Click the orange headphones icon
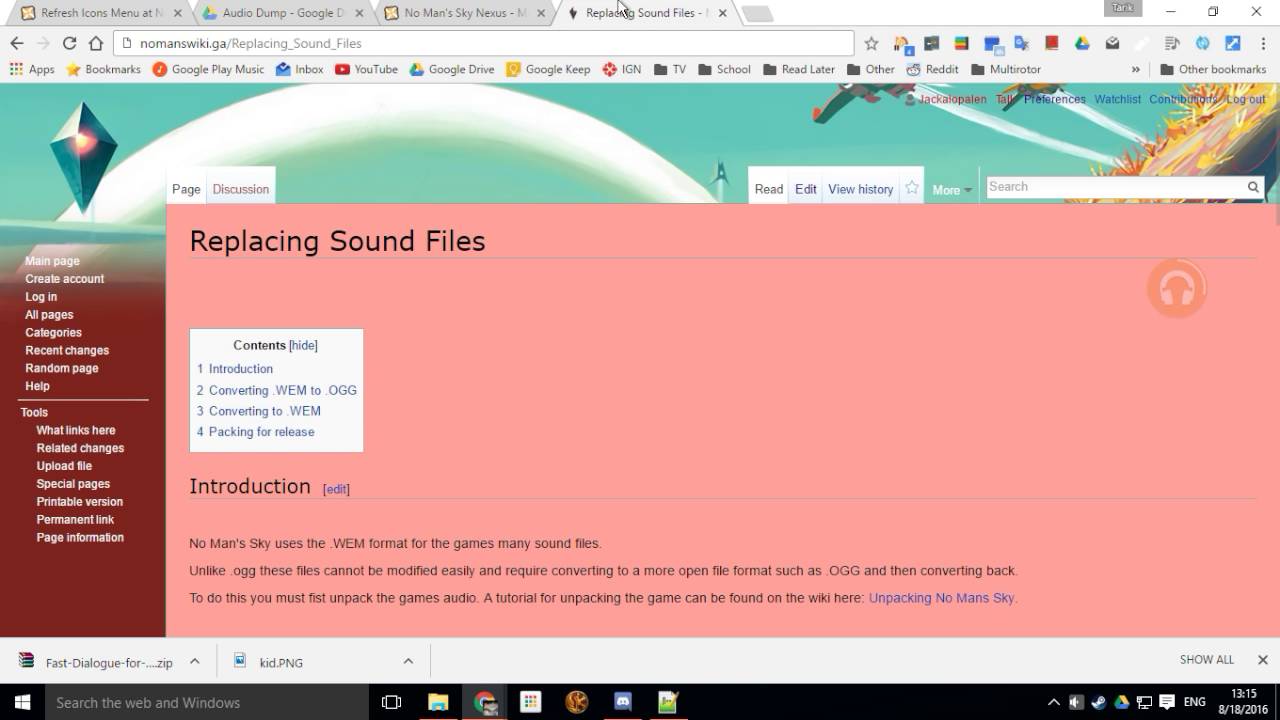 coord(1177,289)
